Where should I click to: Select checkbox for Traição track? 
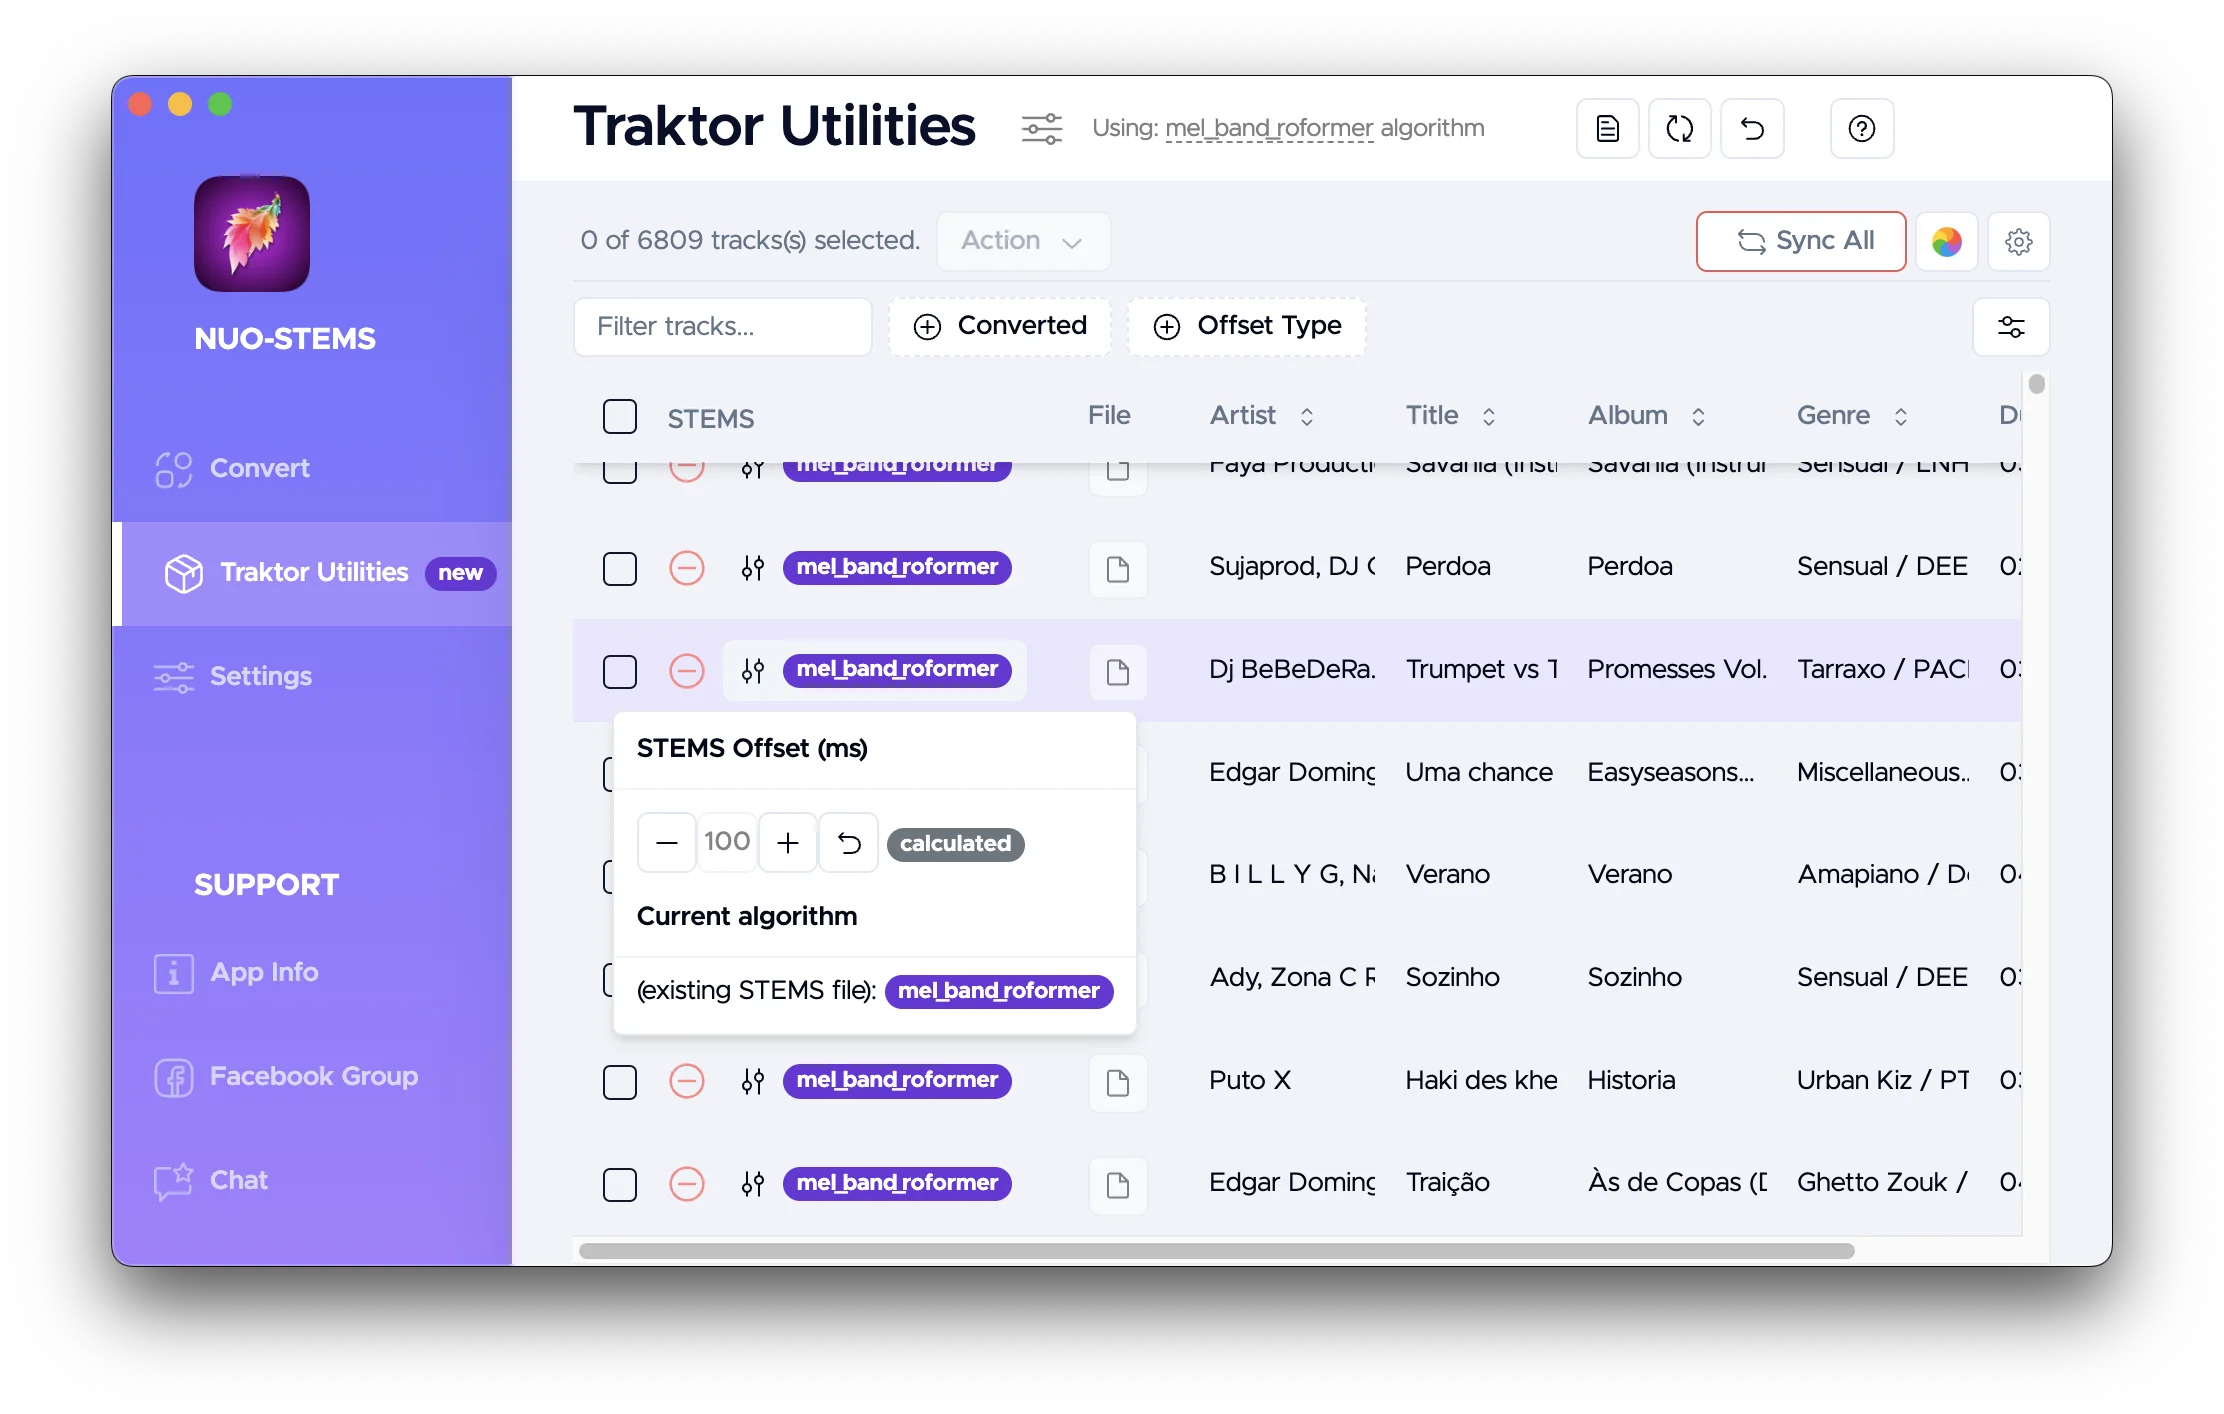620,1185
